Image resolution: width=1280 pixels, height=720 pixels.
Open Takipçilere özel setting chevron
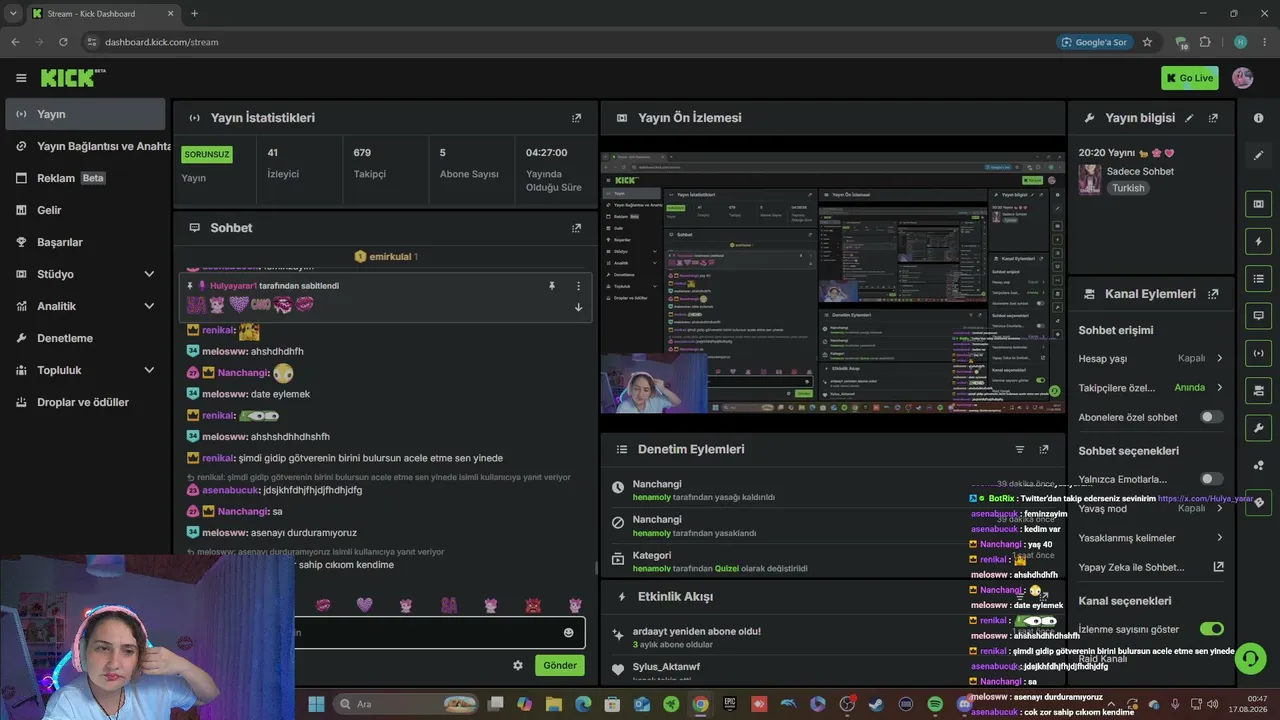[x=1219, y=387]
